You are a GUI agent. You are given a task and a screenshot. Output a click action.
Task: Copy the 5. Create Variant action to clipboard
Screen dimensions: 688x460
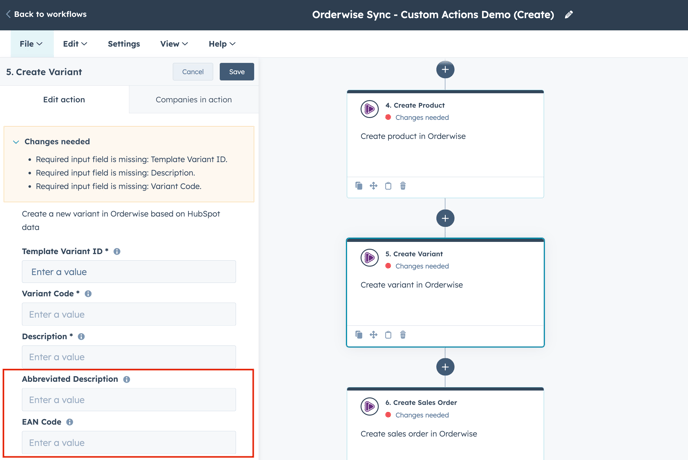coord(388,334)
